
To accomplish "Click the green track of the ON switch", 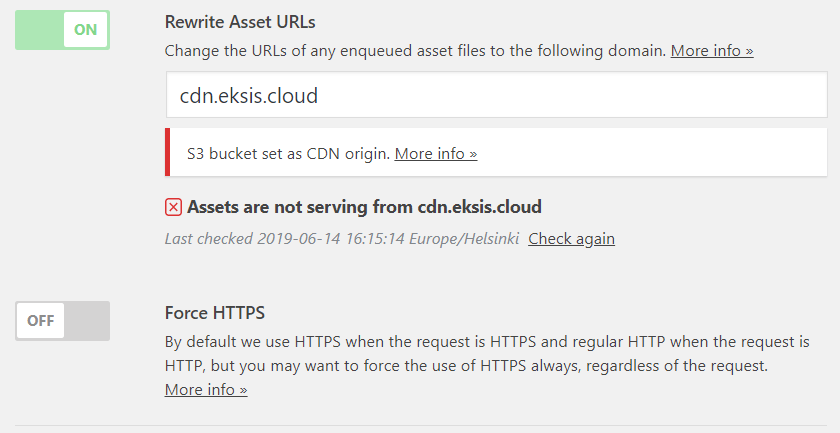I will [x=38, y=30].
